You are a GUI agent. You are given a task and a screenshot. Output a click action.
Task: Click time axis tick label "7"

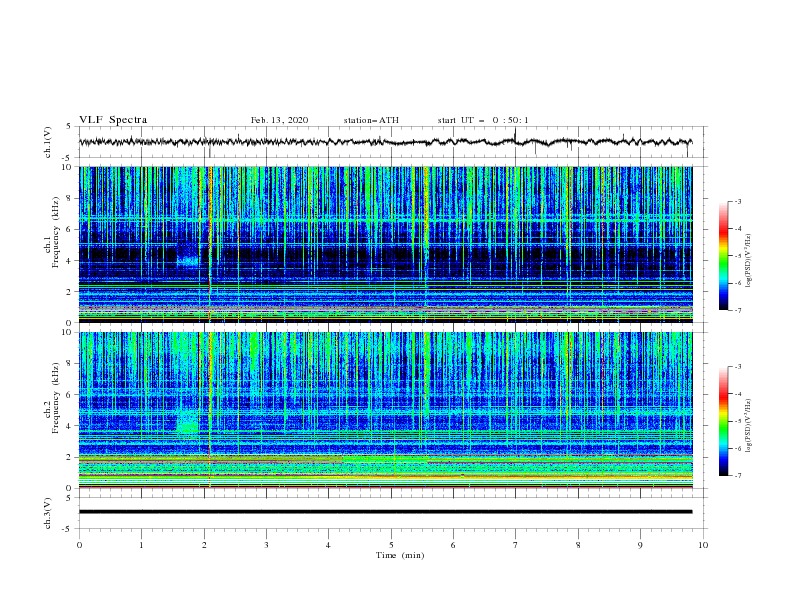point(515,545)
